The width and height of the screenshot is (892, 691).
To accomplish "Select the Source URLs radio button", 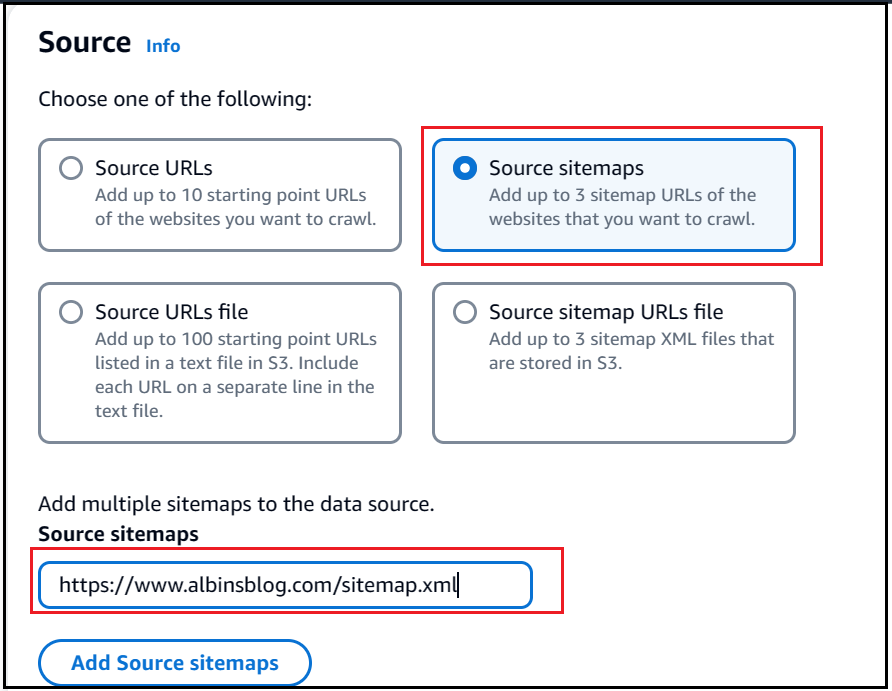I will [x=71, y=168].
